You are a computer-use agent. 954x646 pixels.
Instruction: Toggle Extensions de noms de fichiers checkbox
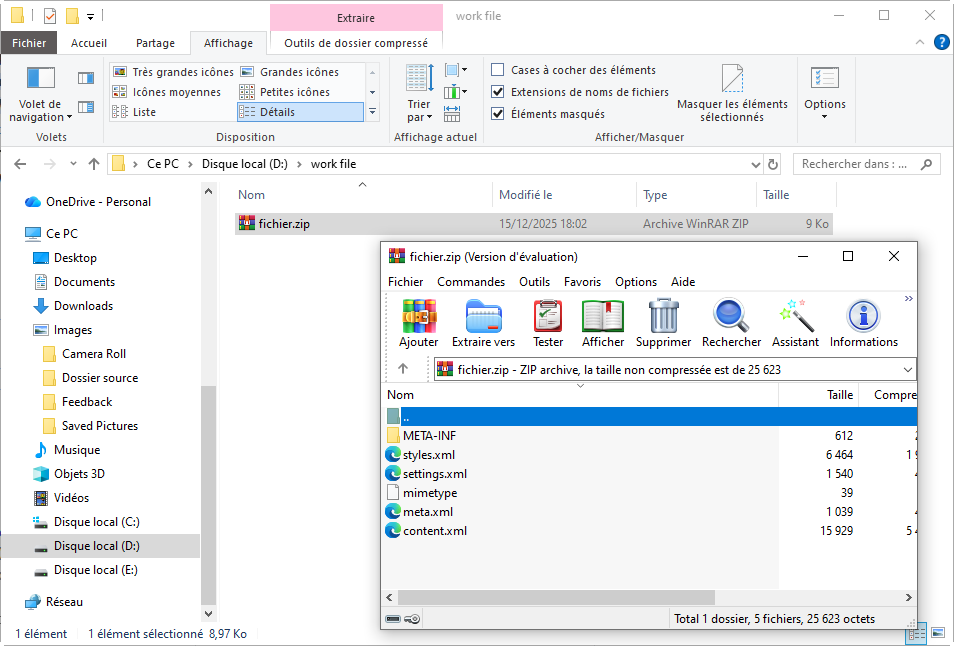(498, 92)
